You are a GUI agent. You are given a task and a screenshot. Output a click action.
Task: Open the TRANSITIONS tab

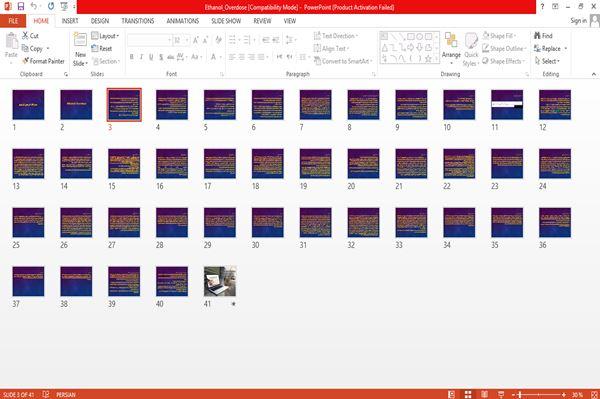click(138, 21)
